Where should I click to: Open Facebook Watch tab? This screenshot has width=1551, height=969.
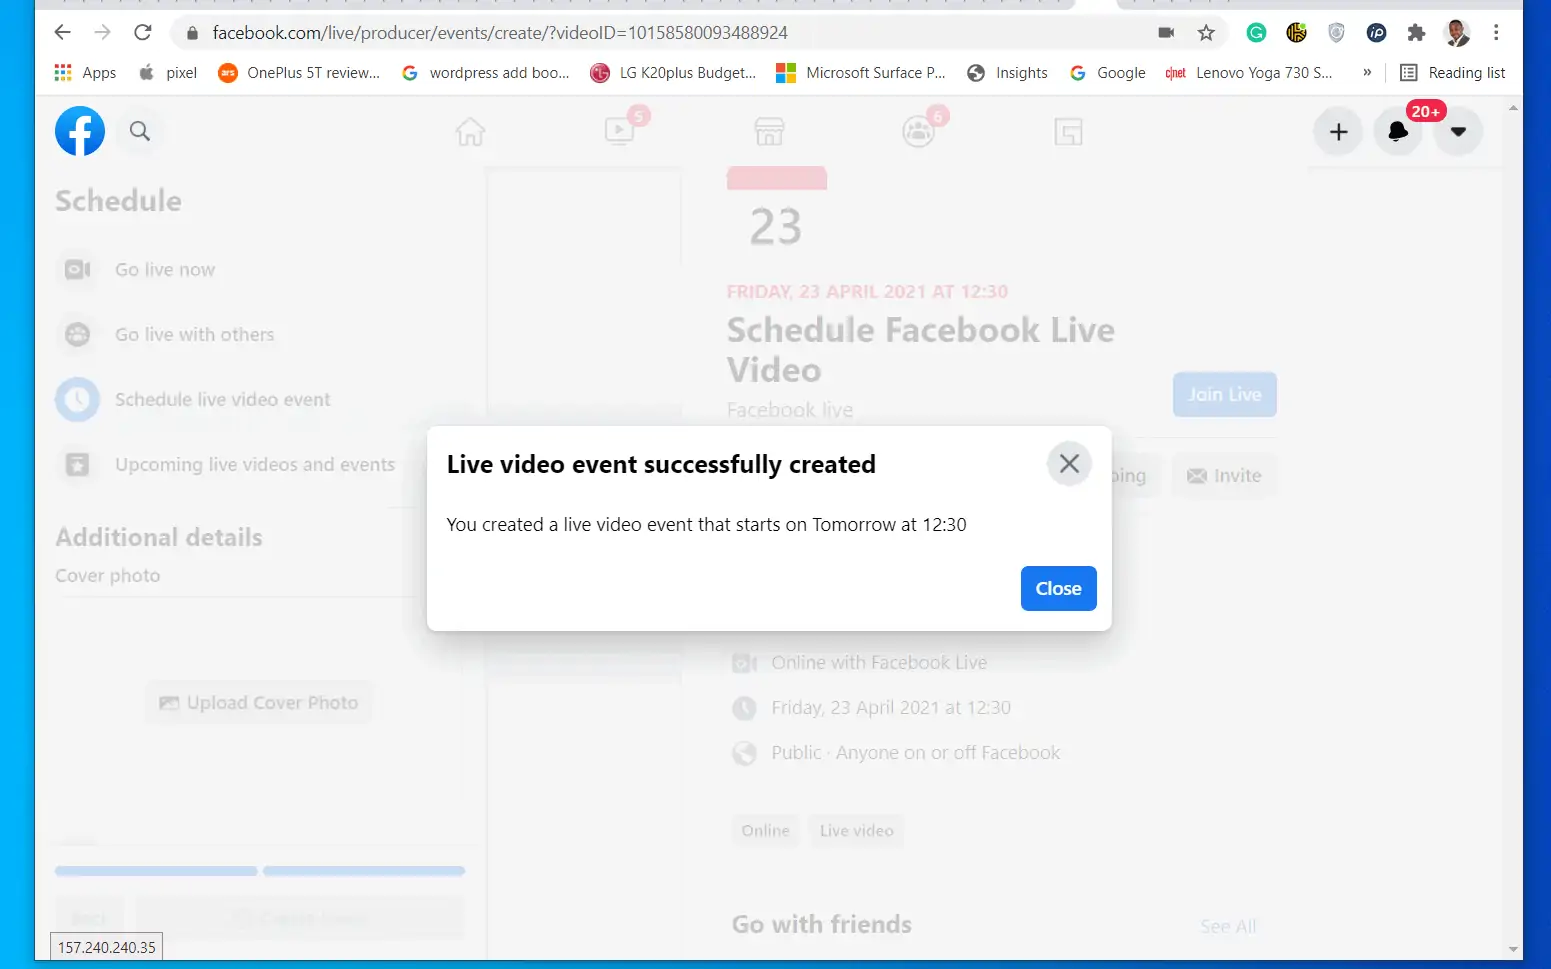(620, 132)
